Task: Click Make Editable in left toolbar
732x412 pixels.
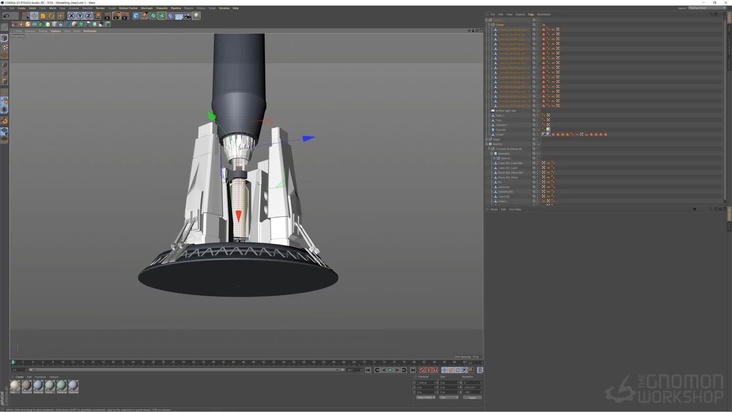Action: tap(4, 26)
